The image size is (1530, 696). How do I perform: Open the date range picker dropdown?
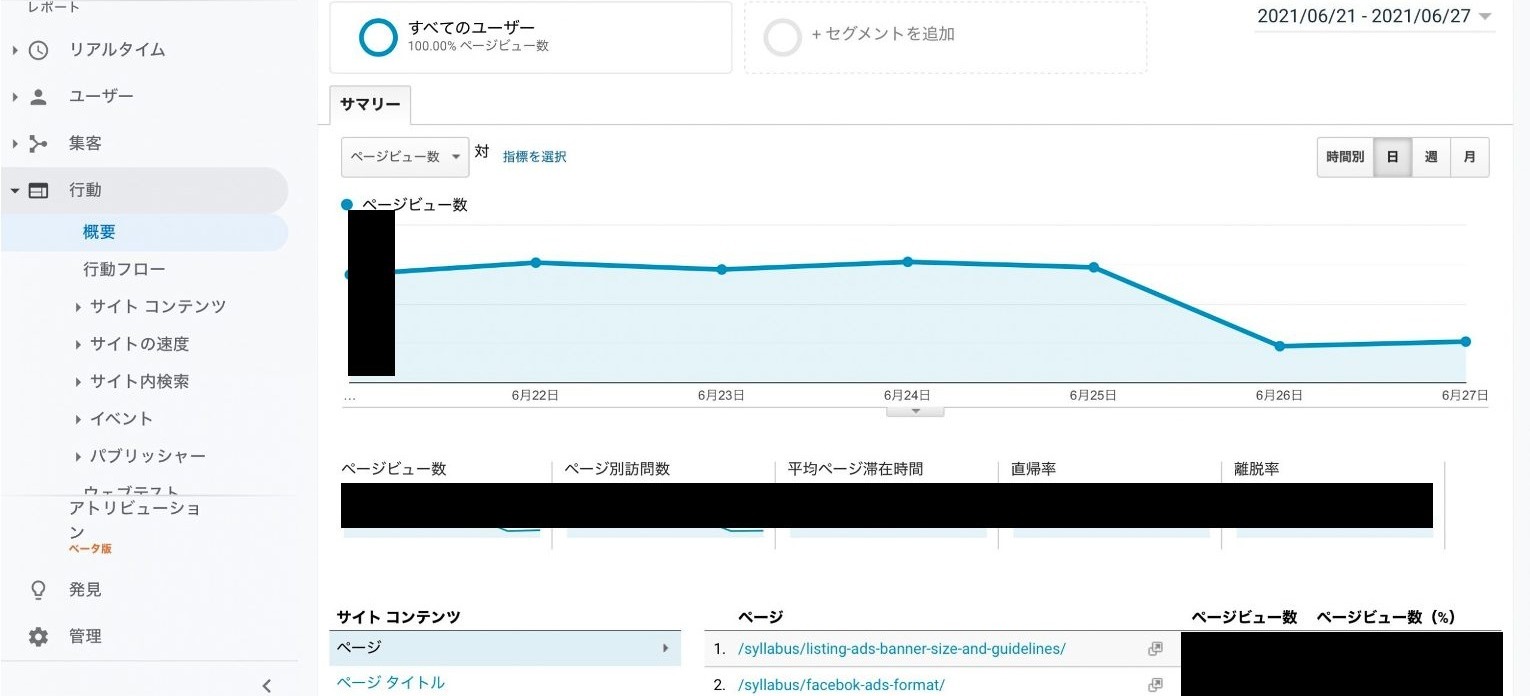[x=1375, y=16]
